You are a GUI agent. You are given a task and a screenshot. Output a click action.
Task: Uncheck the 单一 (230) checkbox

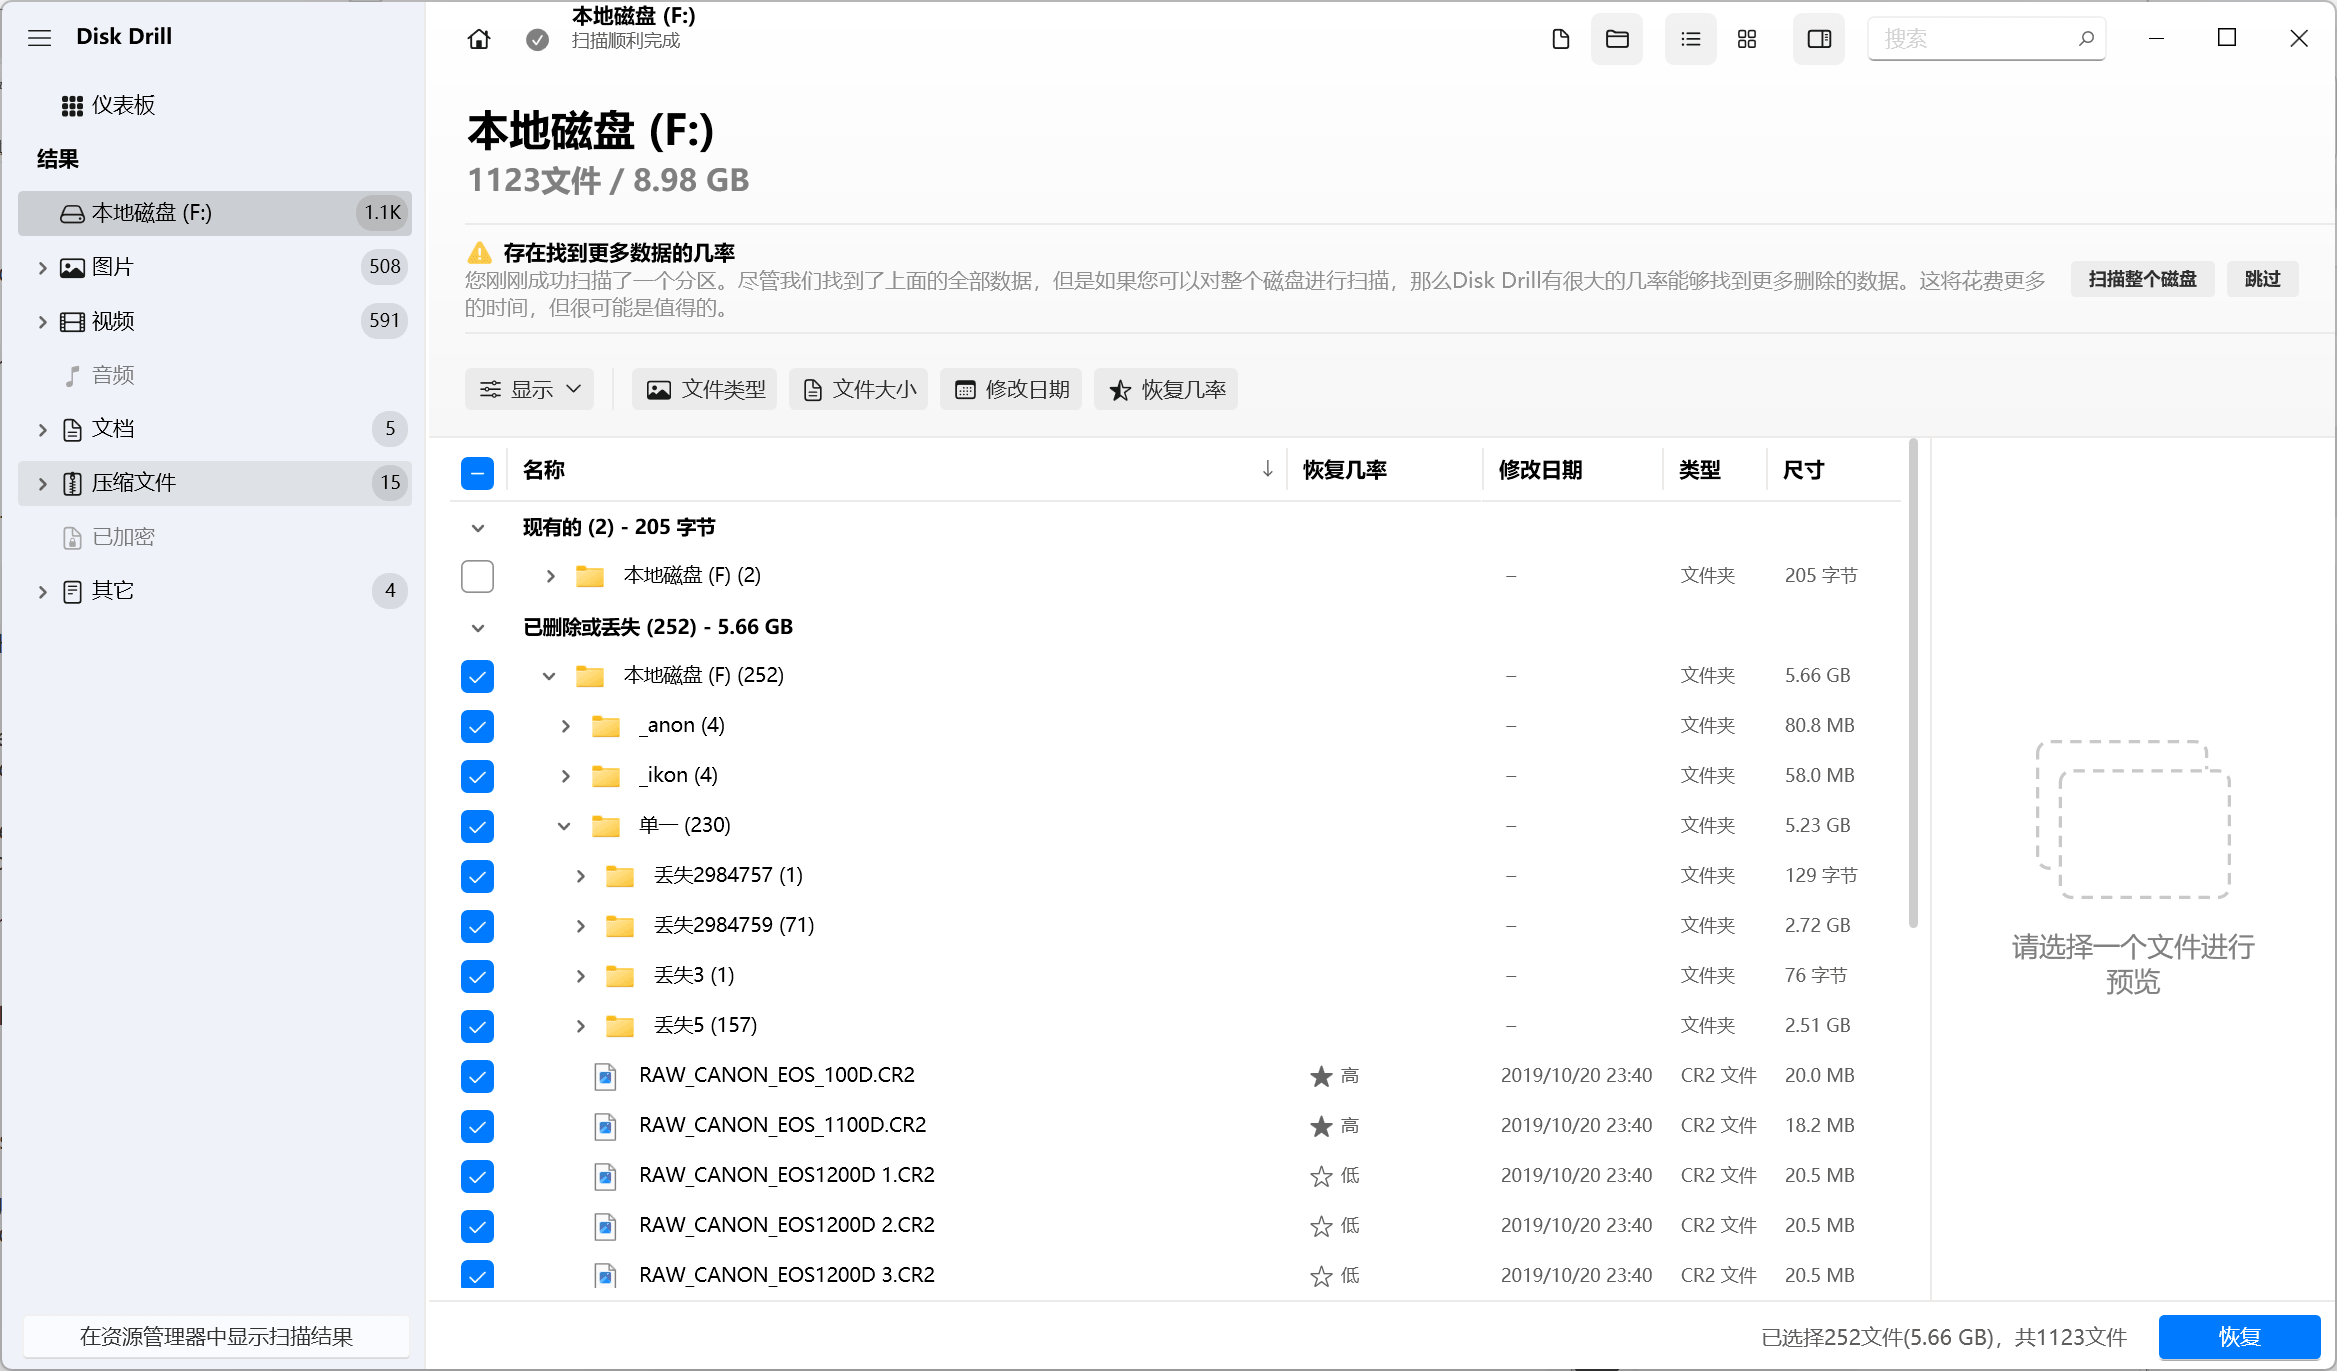coord(478,826)
